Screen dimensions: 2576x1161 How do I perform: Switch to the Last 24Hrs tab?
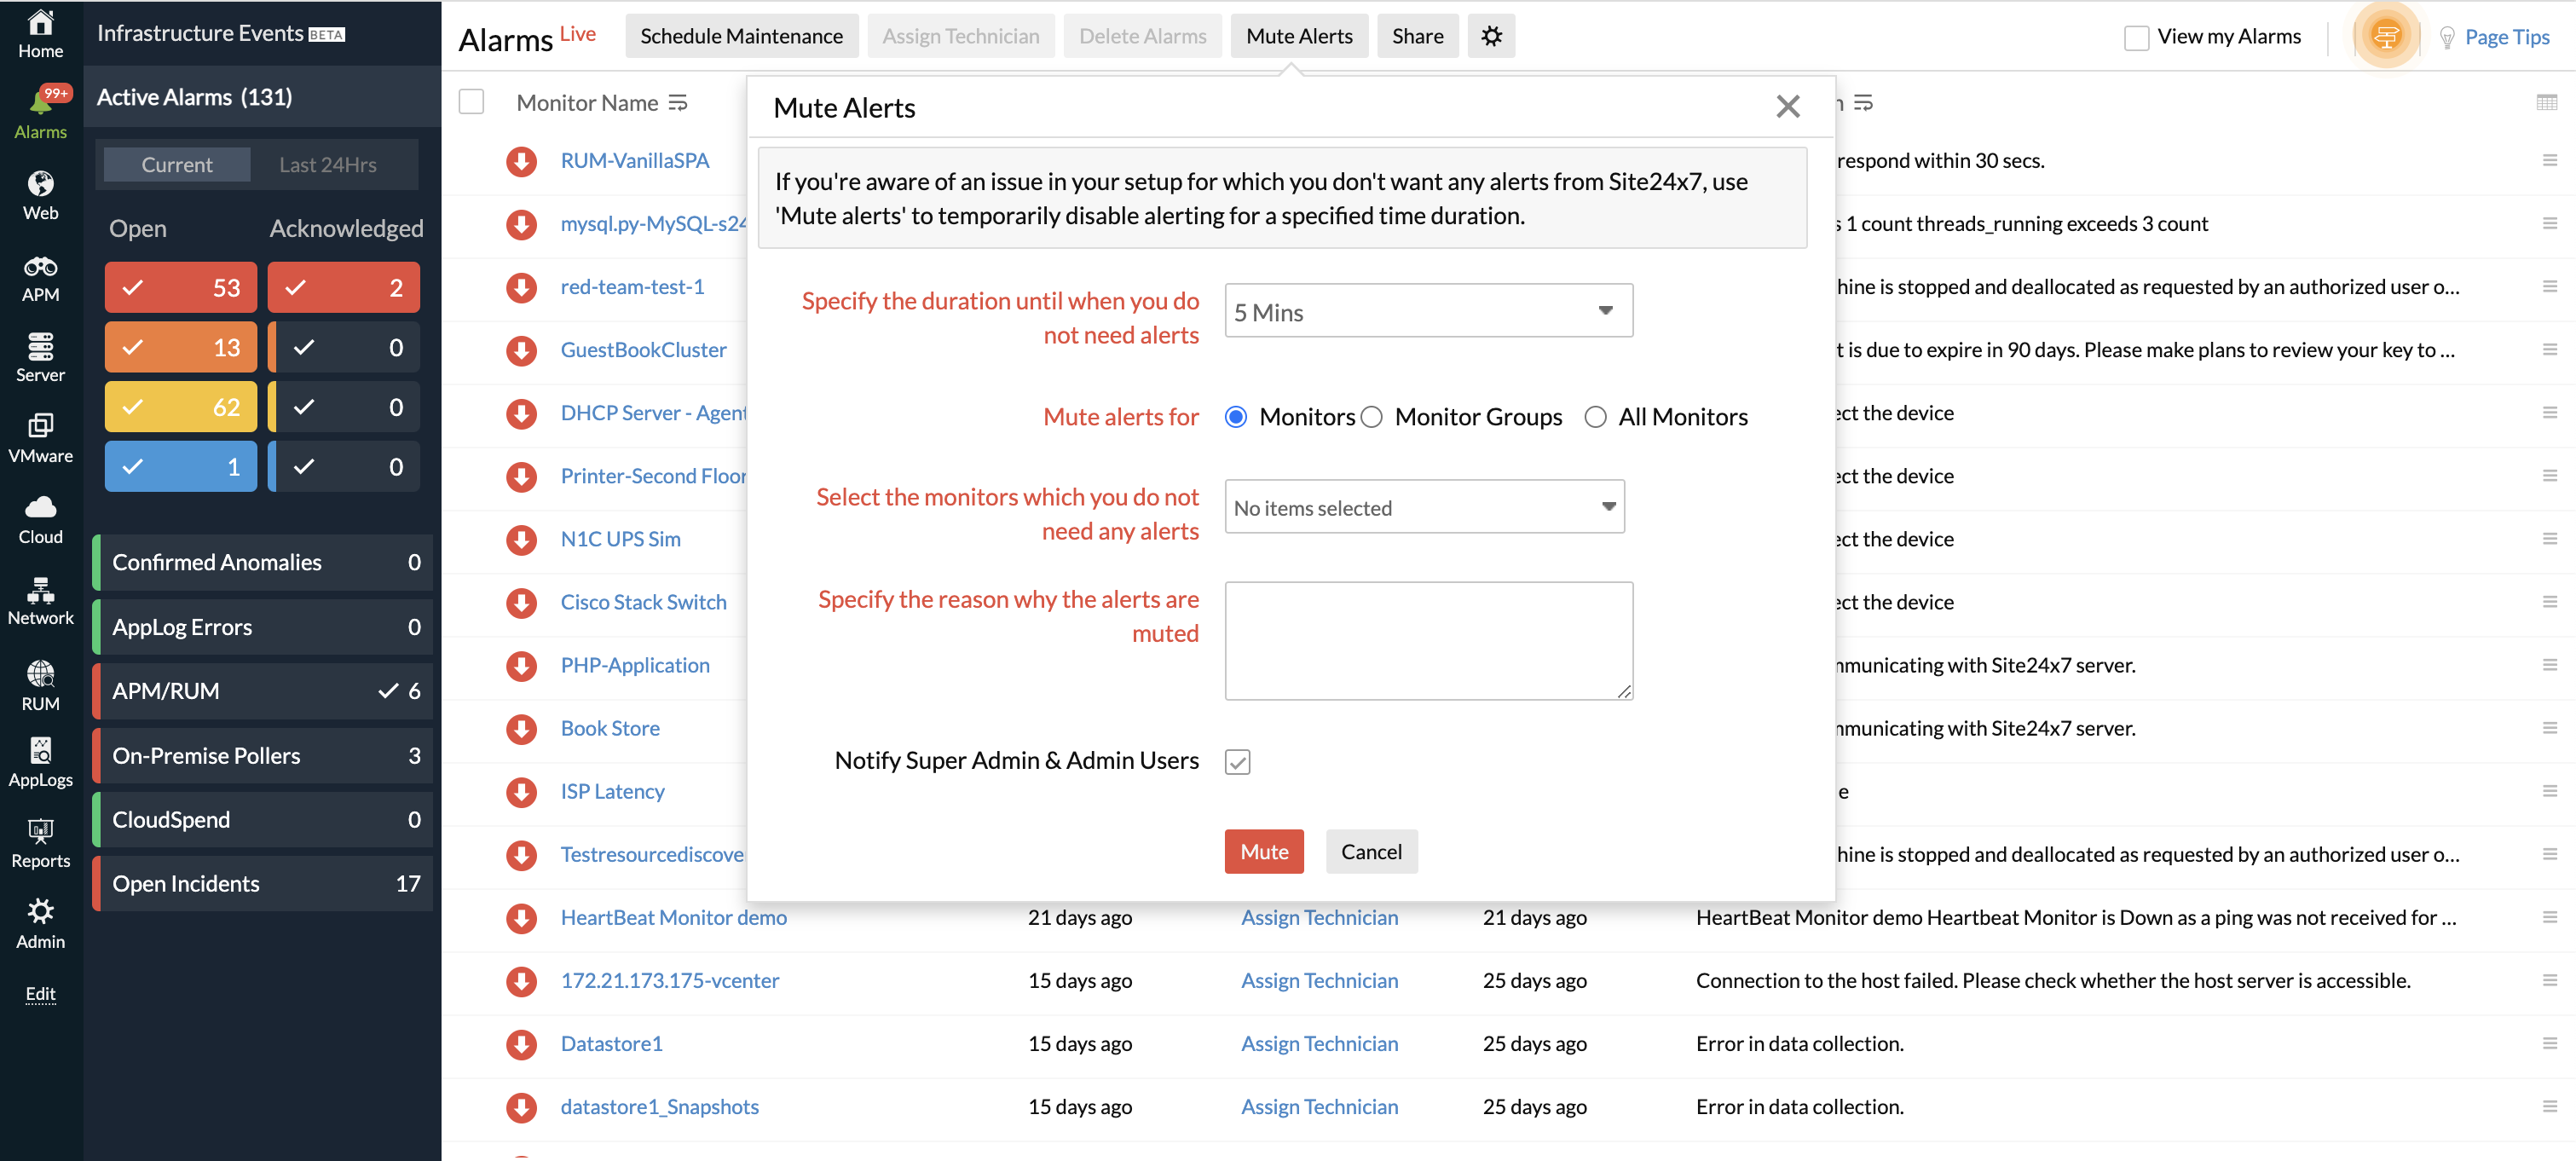[x=327, y=165]
